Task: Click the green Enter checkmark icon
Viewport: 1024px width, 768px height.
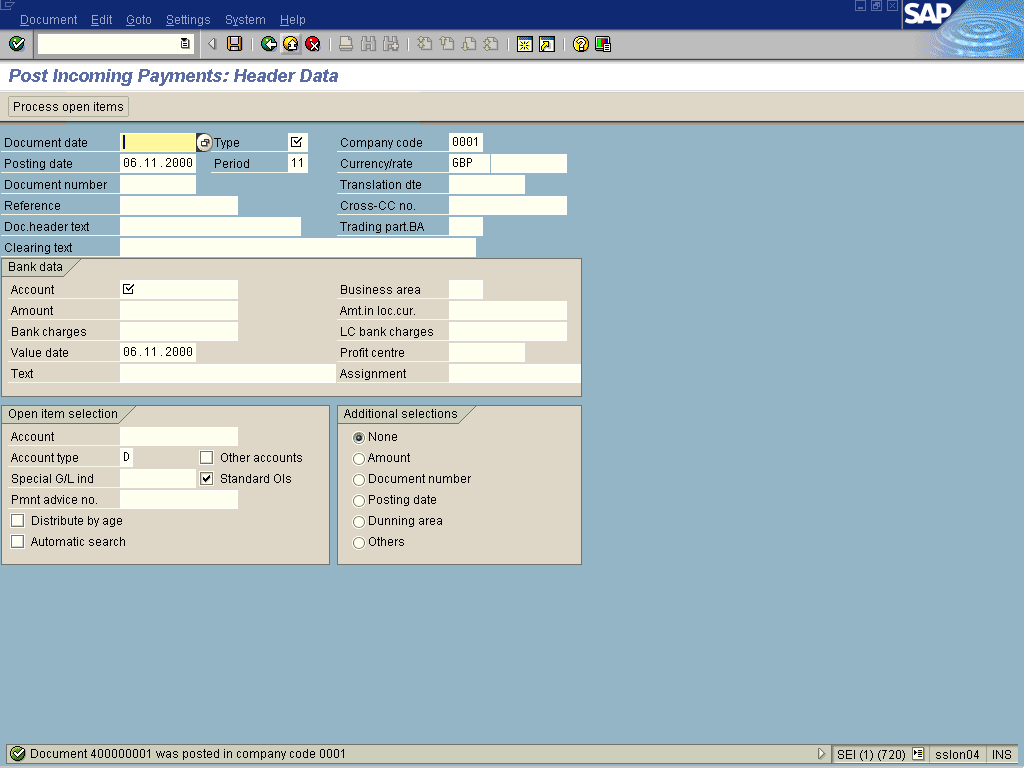Action: [x=16, y=44]
